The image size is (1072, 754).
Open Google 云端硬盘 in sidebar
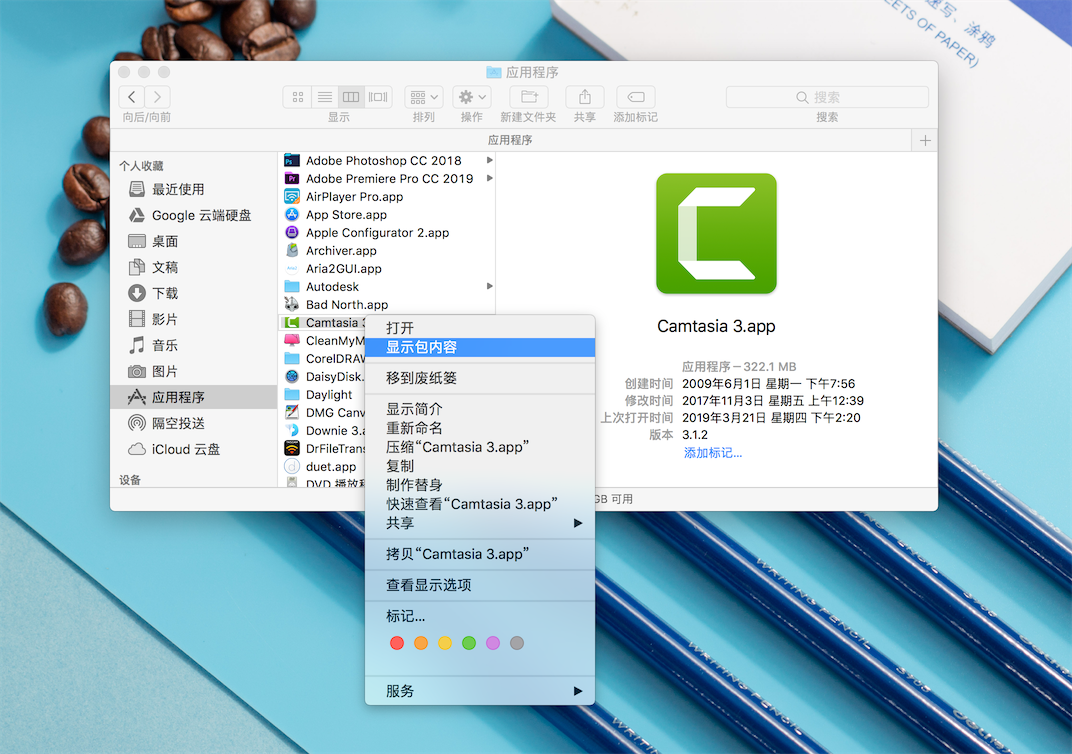(x=194, y=215)
